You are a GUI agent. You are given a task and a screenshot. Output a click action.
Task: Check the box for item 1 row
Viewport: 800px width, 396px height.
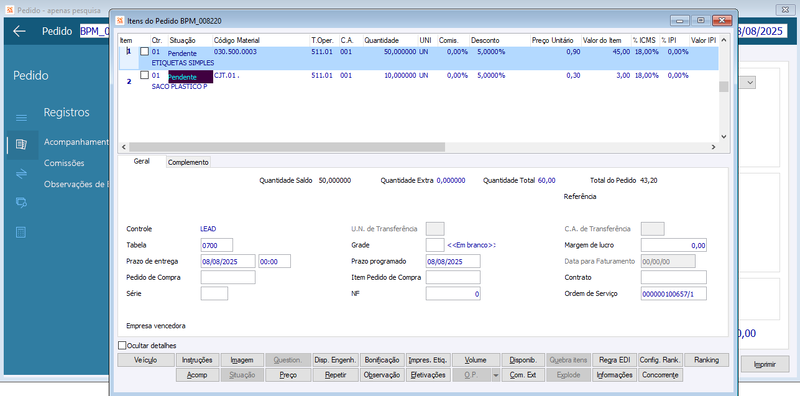145,52
